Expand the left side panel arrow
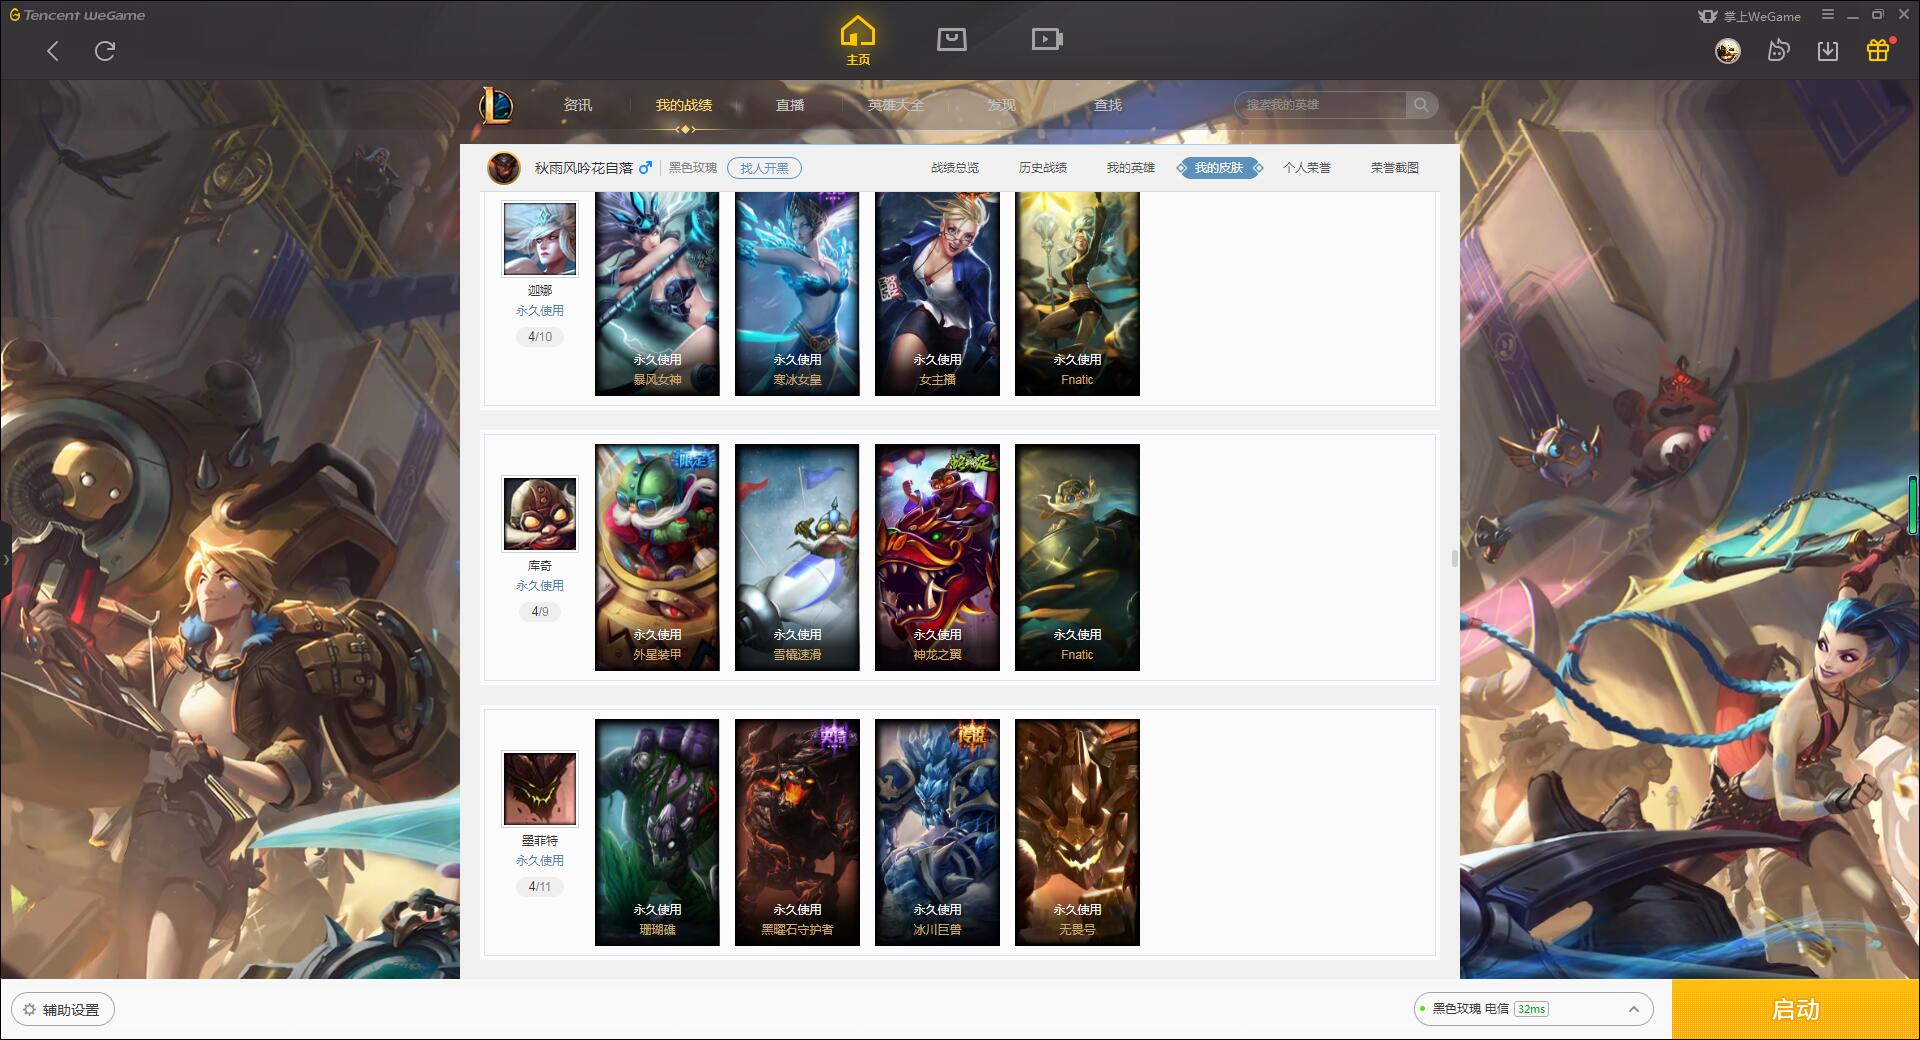The image size is (1920, 1040). tap(5, 560)
